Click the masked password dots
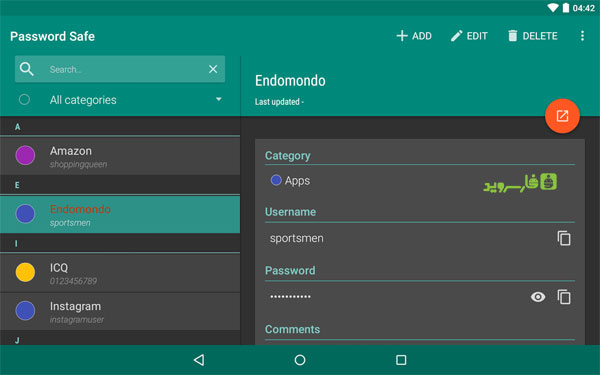This screenshot has height=375, width=600. [x=290, y=297]
